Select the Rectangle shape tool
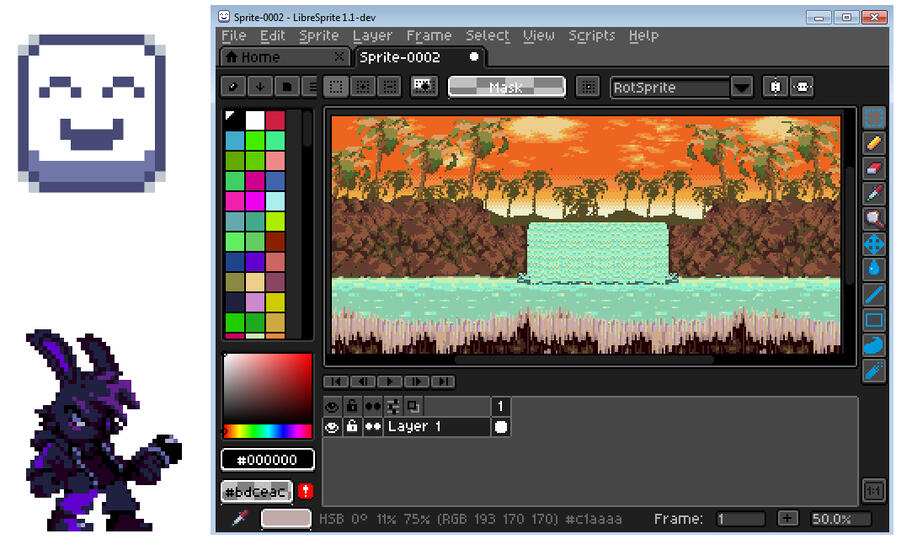 (874, 320)
